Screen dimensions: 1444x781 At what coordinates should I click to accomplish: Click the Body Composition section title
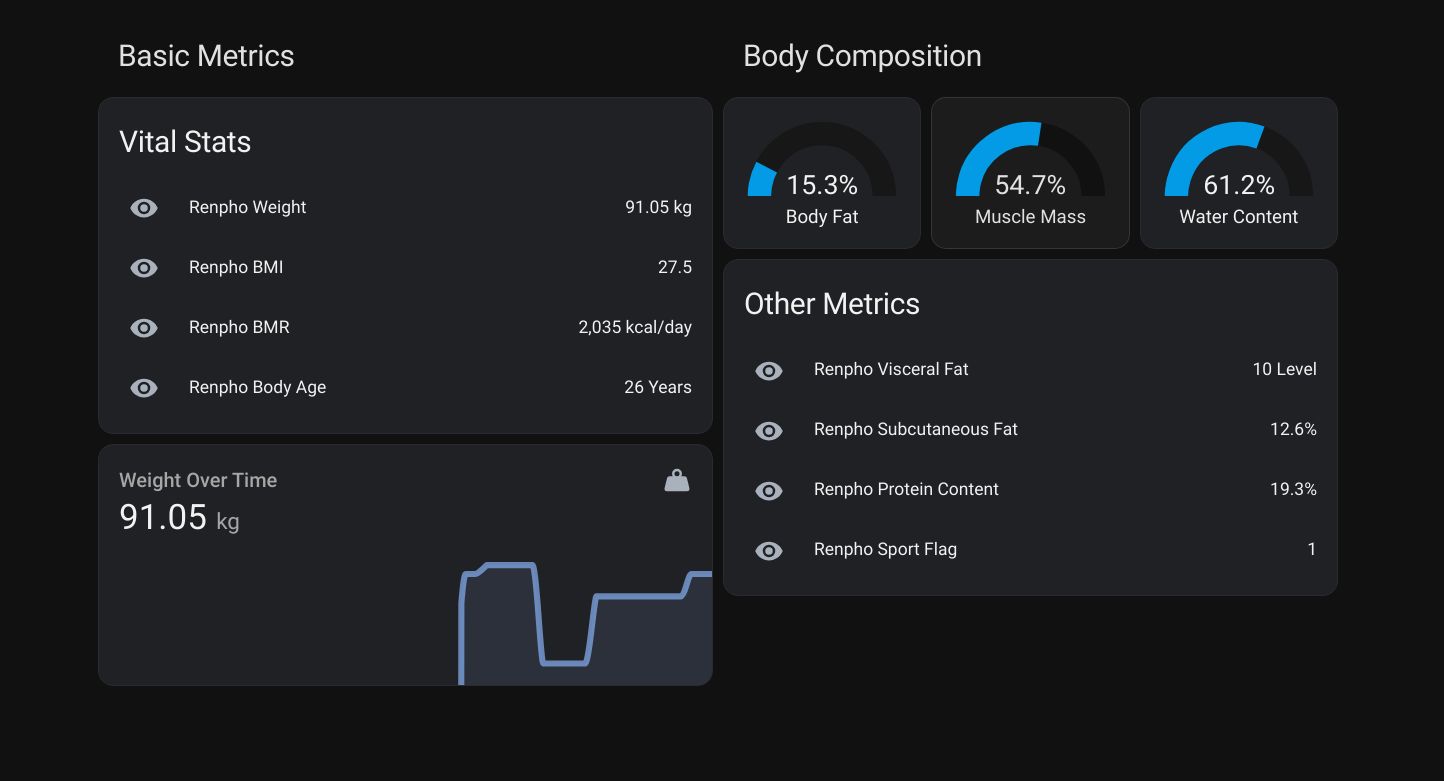click(862, 56)
